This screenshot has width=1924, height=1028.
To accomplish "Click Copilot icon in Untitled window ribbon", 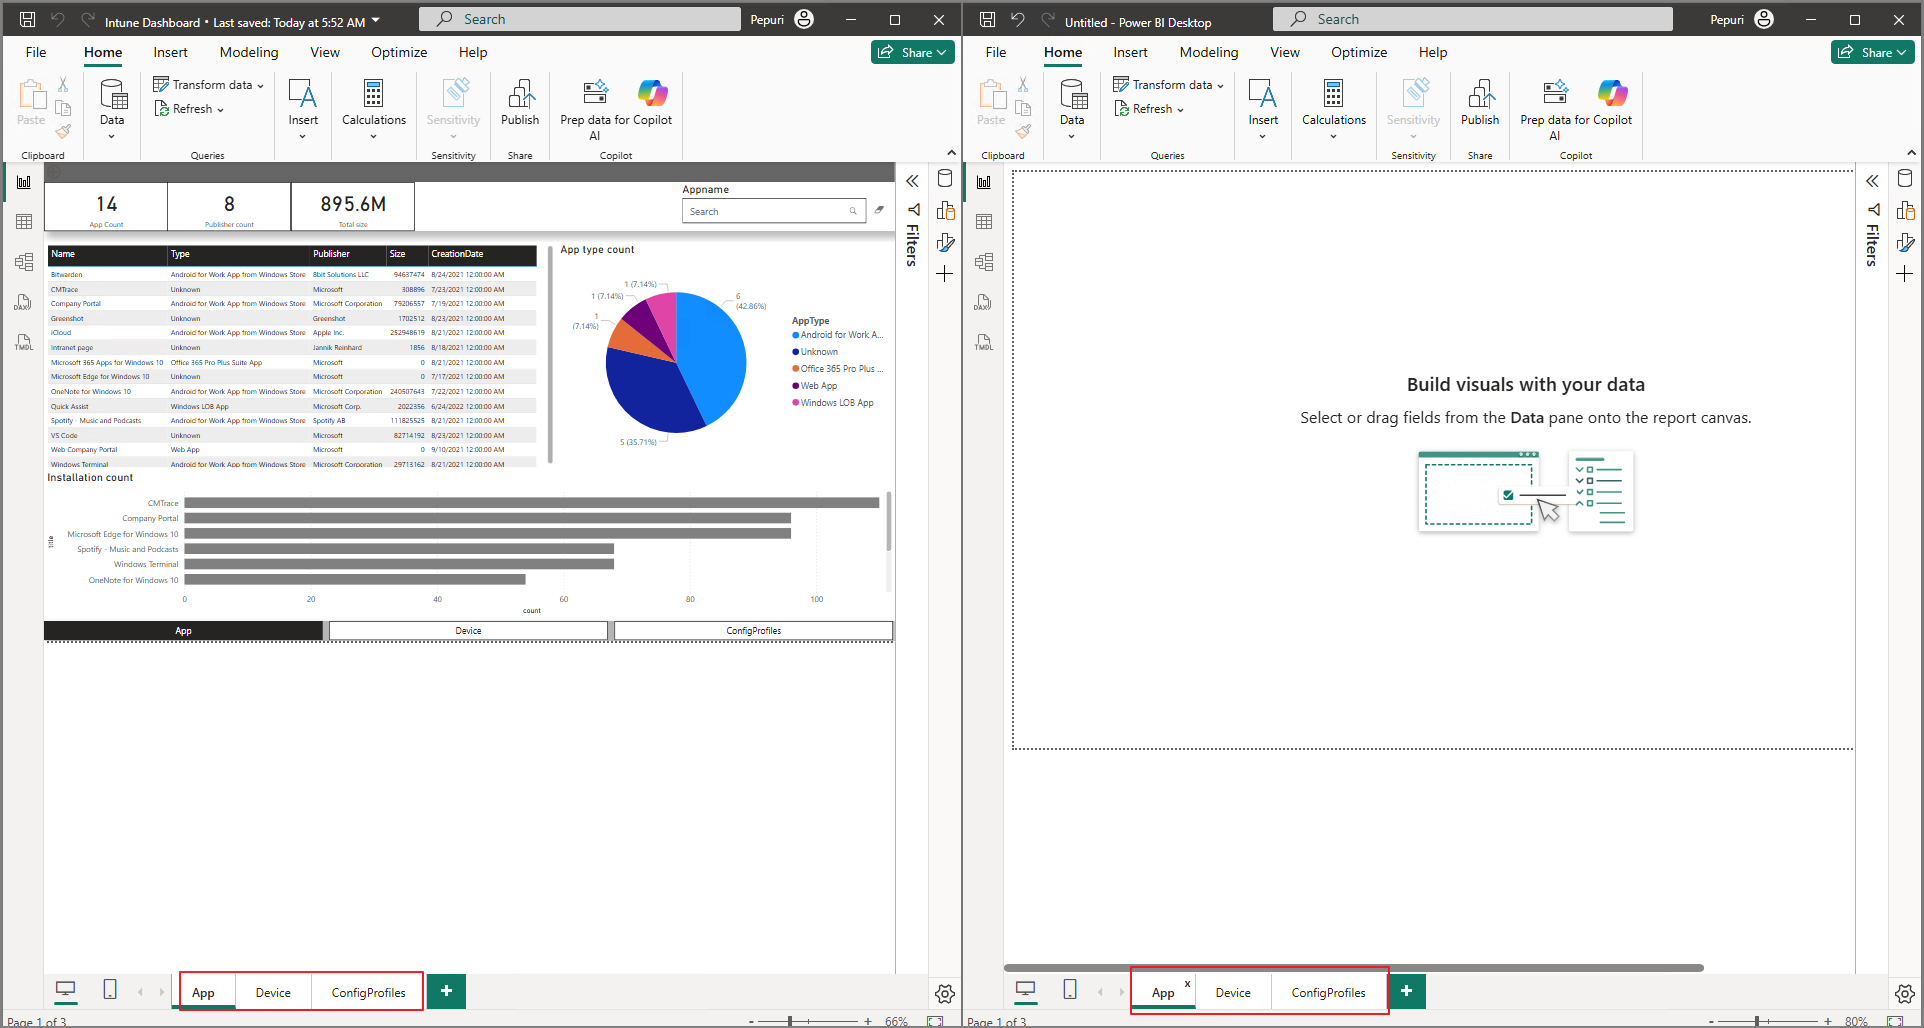I will (1613, 93).
